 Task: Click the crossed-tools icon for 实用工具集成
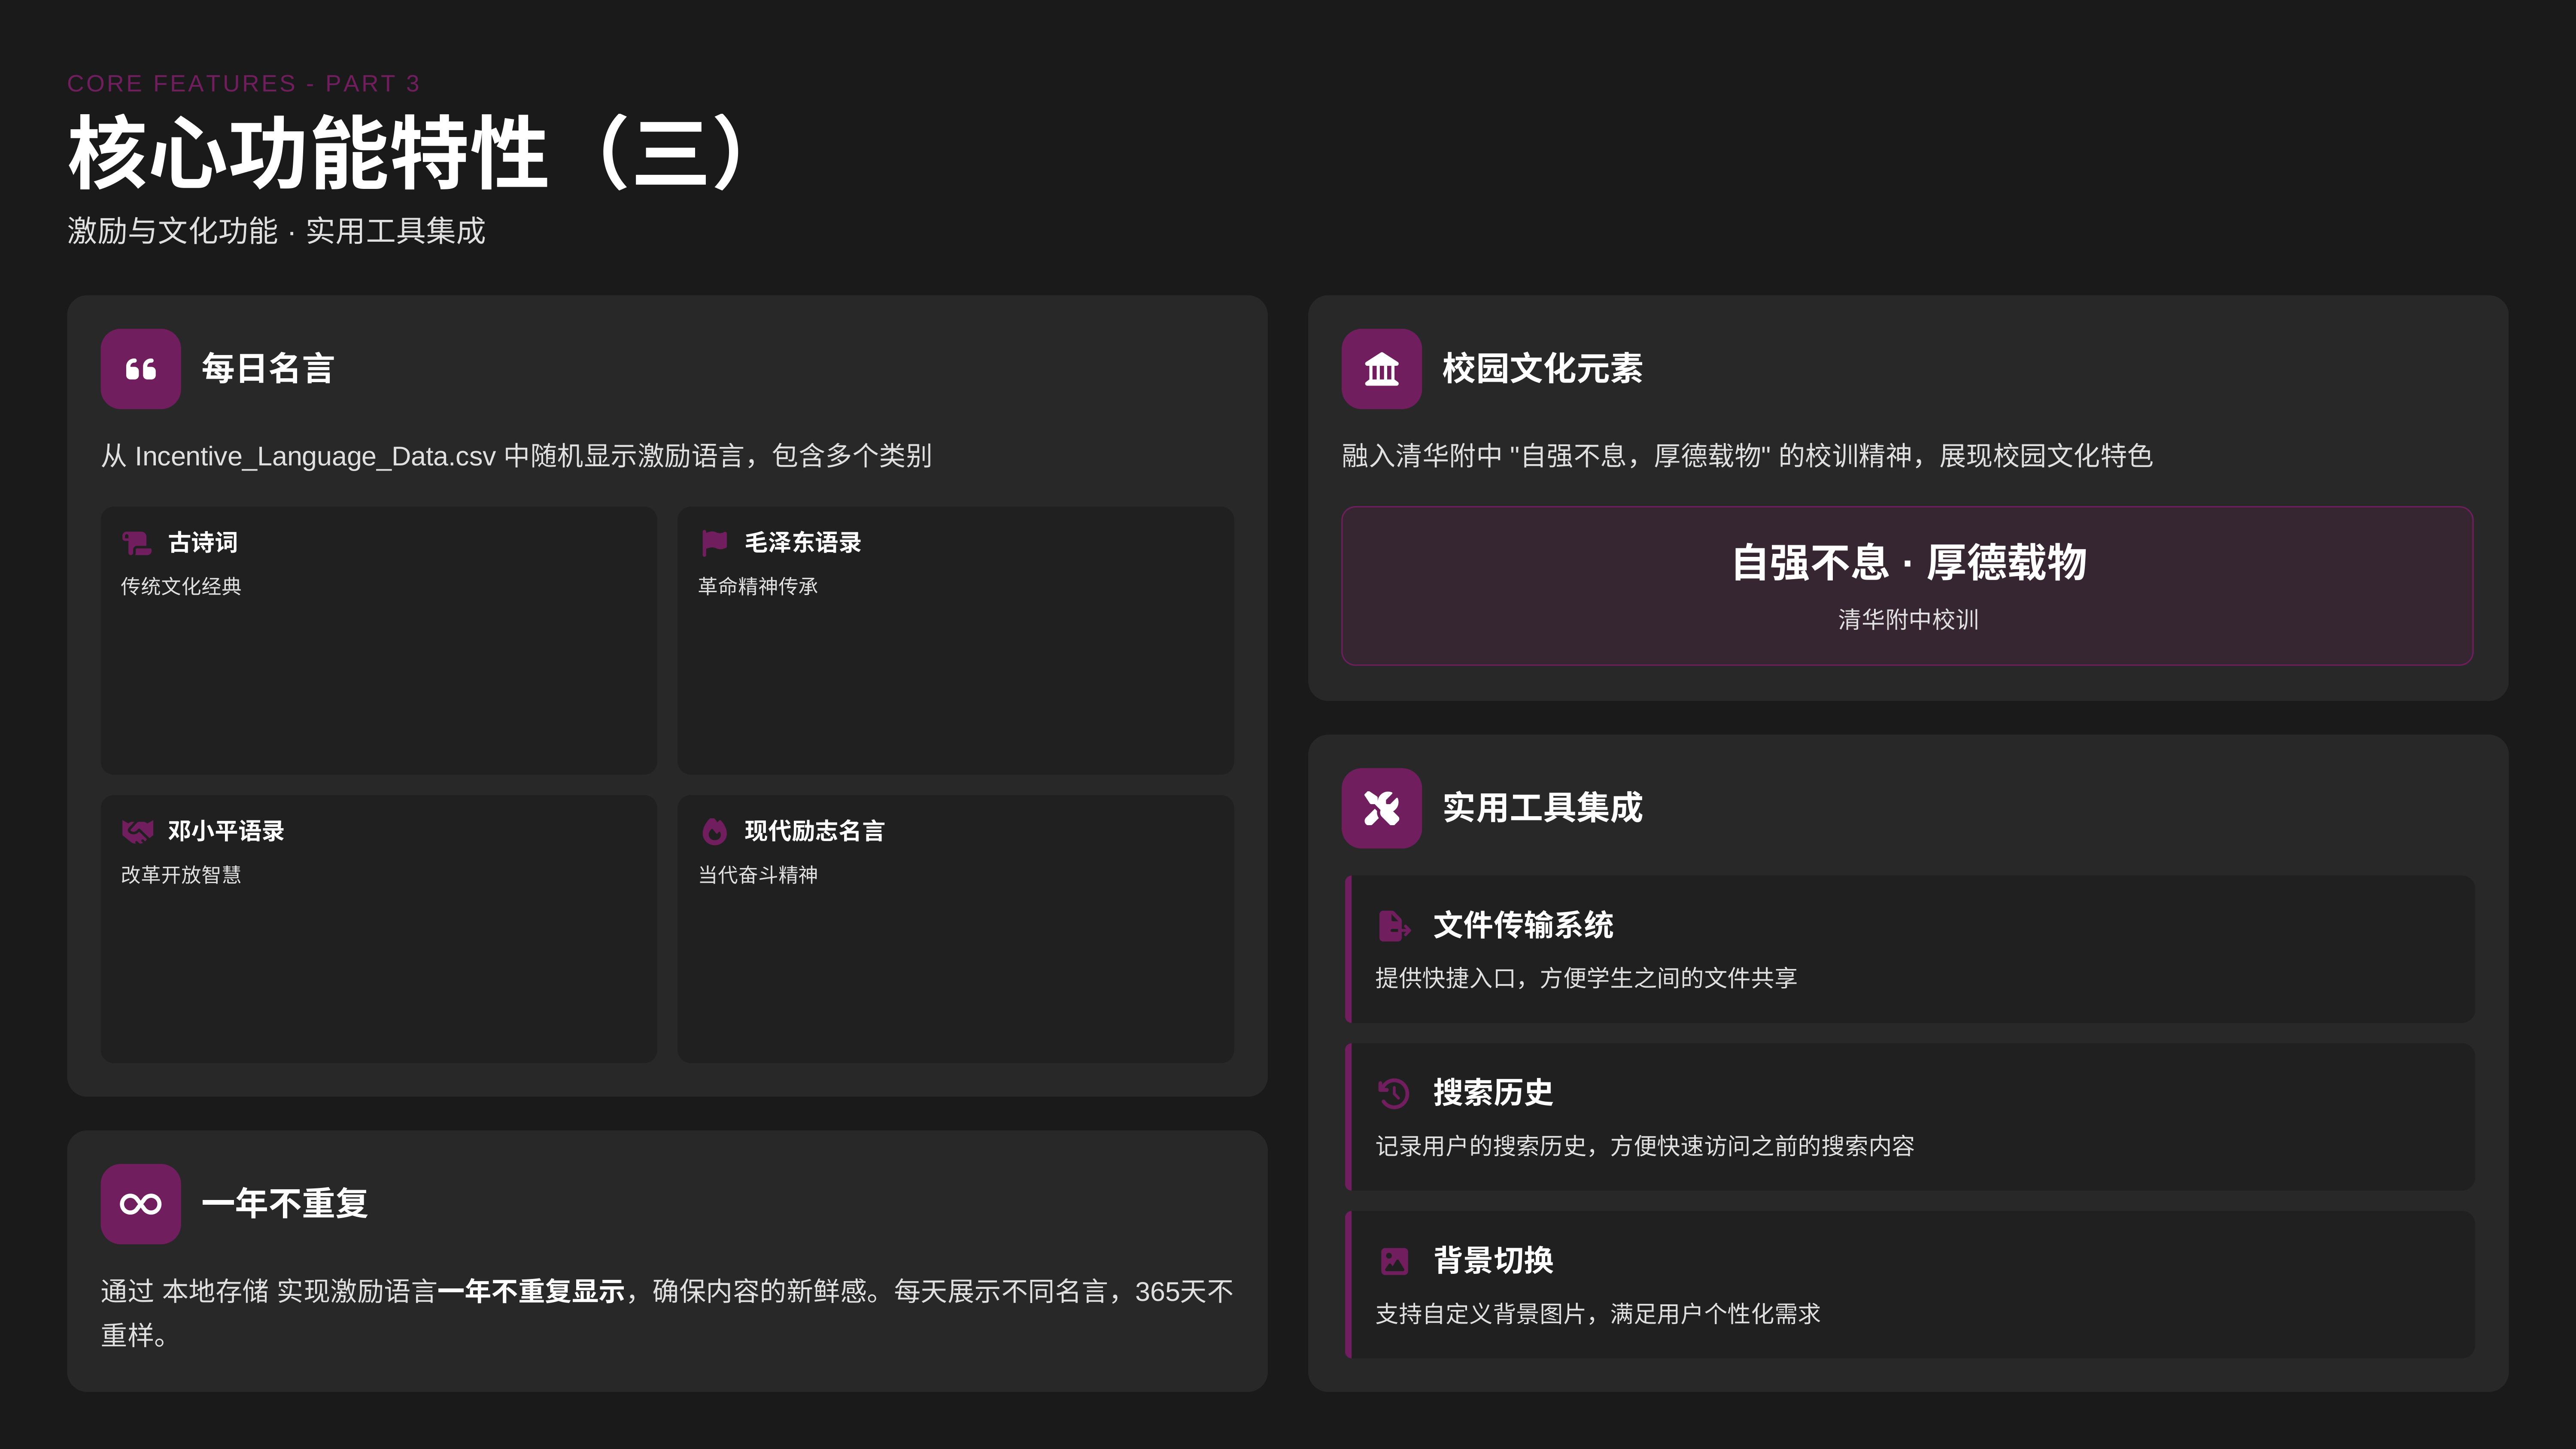1381,808
